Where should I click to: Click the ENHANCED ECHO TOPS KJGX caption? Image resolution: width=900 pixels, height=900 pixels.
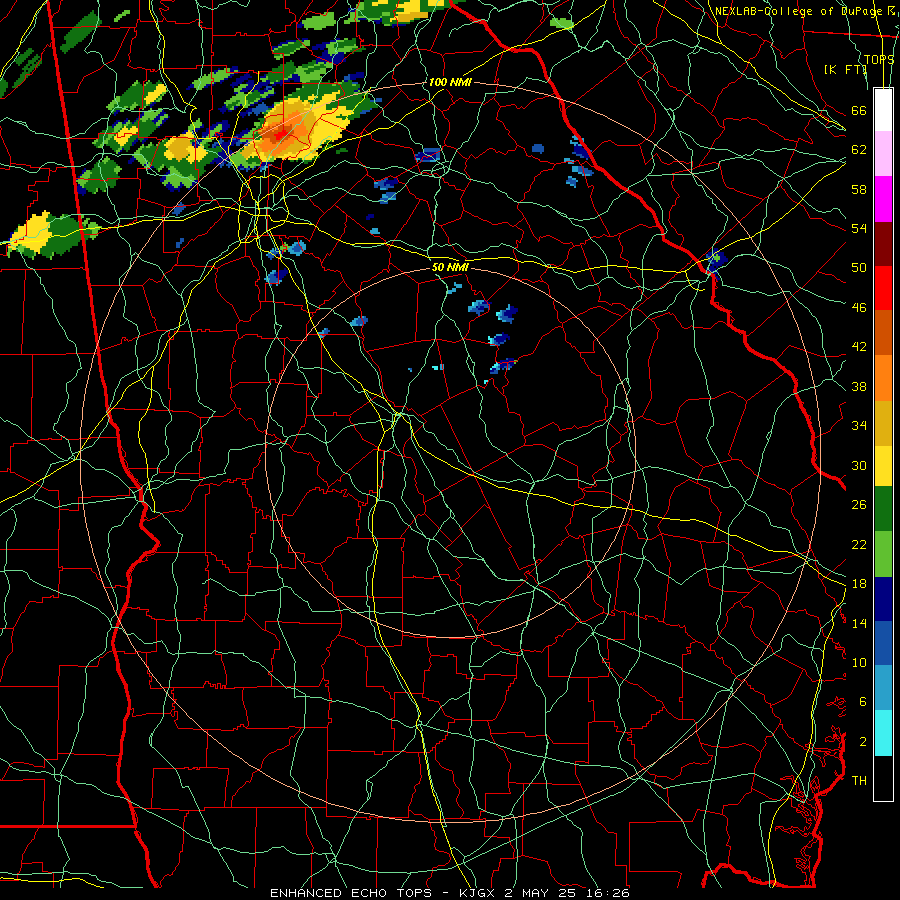[x=449, y=893]
